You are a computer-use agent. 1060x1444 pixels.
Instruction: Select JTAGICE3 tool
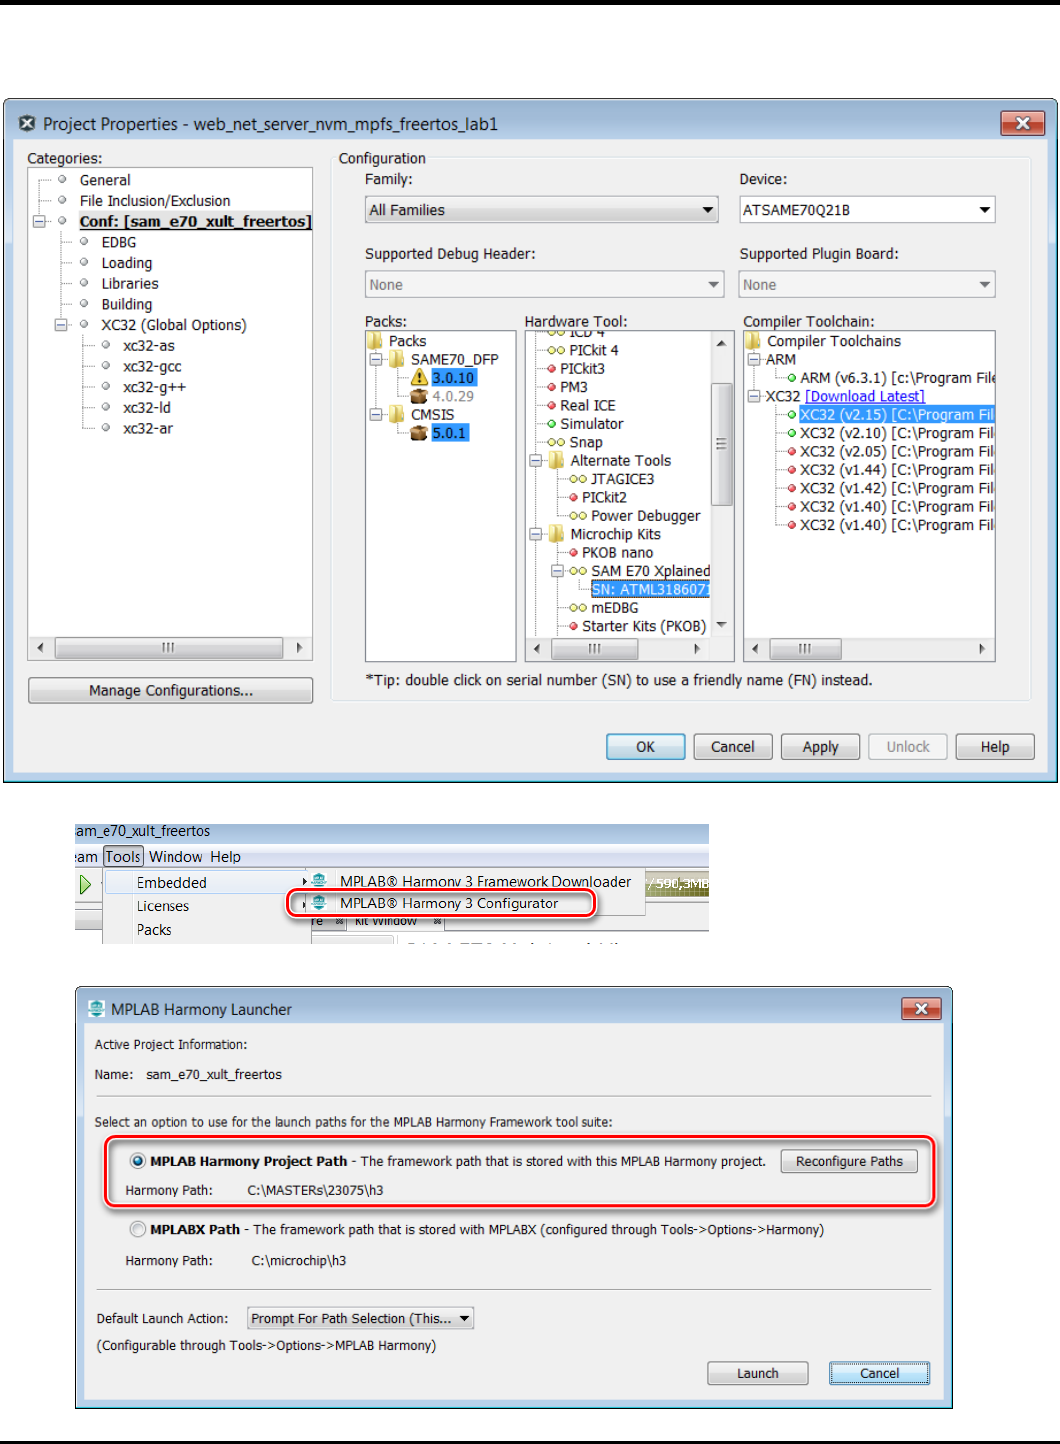622,479
